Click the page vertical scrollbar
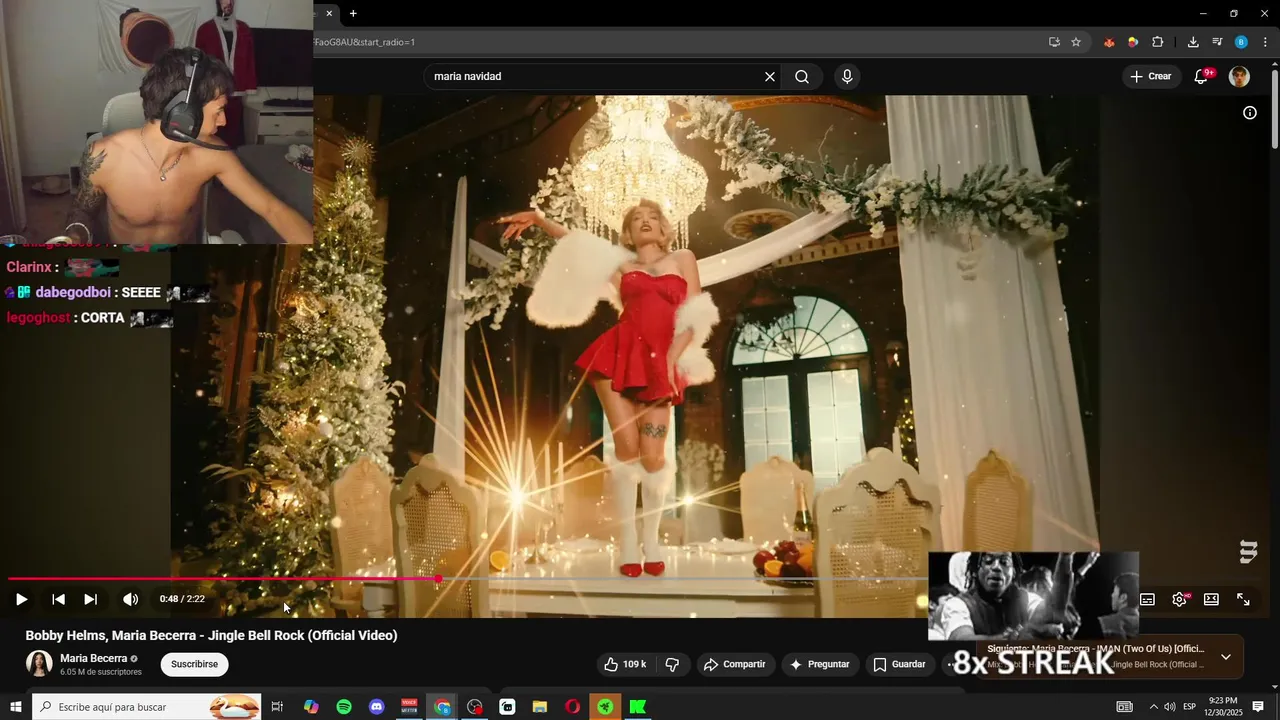The height and width of the screenshot is (720, 1280). (1274, 110)
